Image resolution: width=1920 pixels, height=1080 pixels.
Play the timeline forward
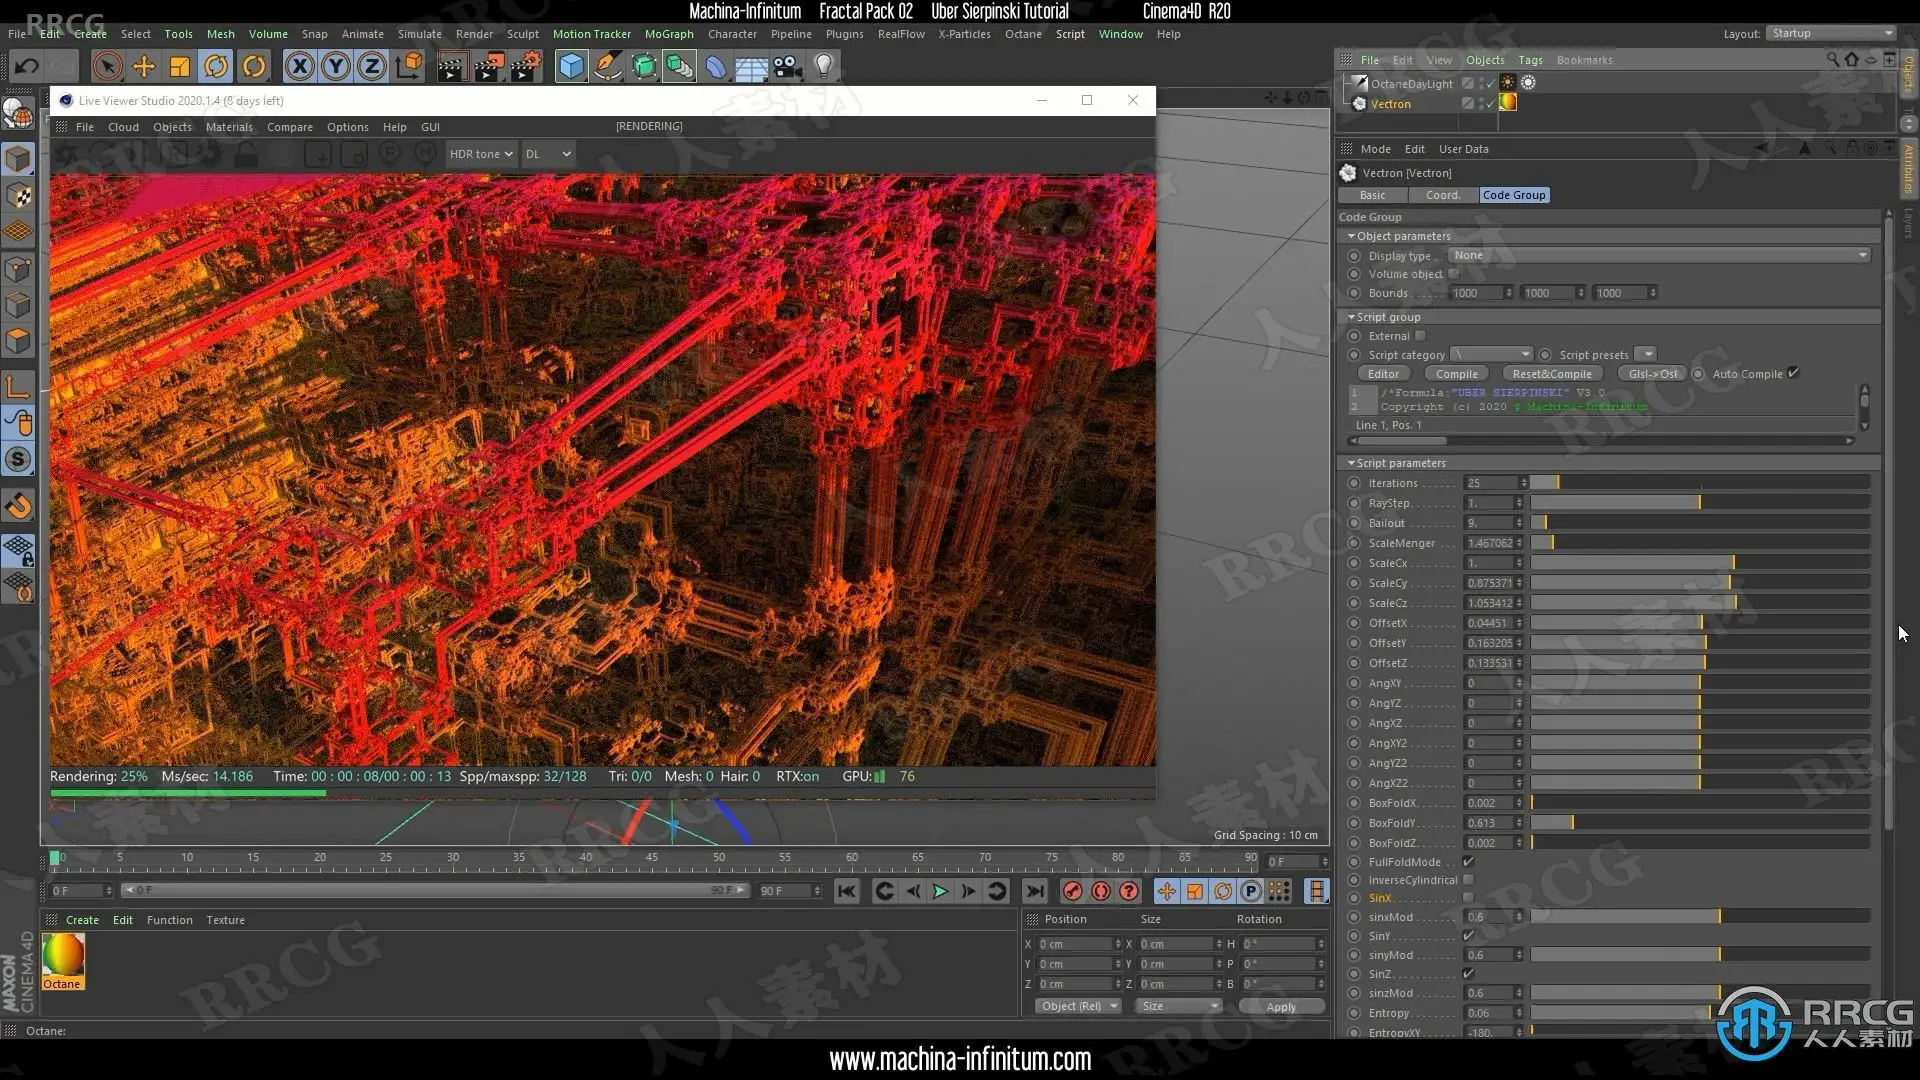tap(940, 891)
